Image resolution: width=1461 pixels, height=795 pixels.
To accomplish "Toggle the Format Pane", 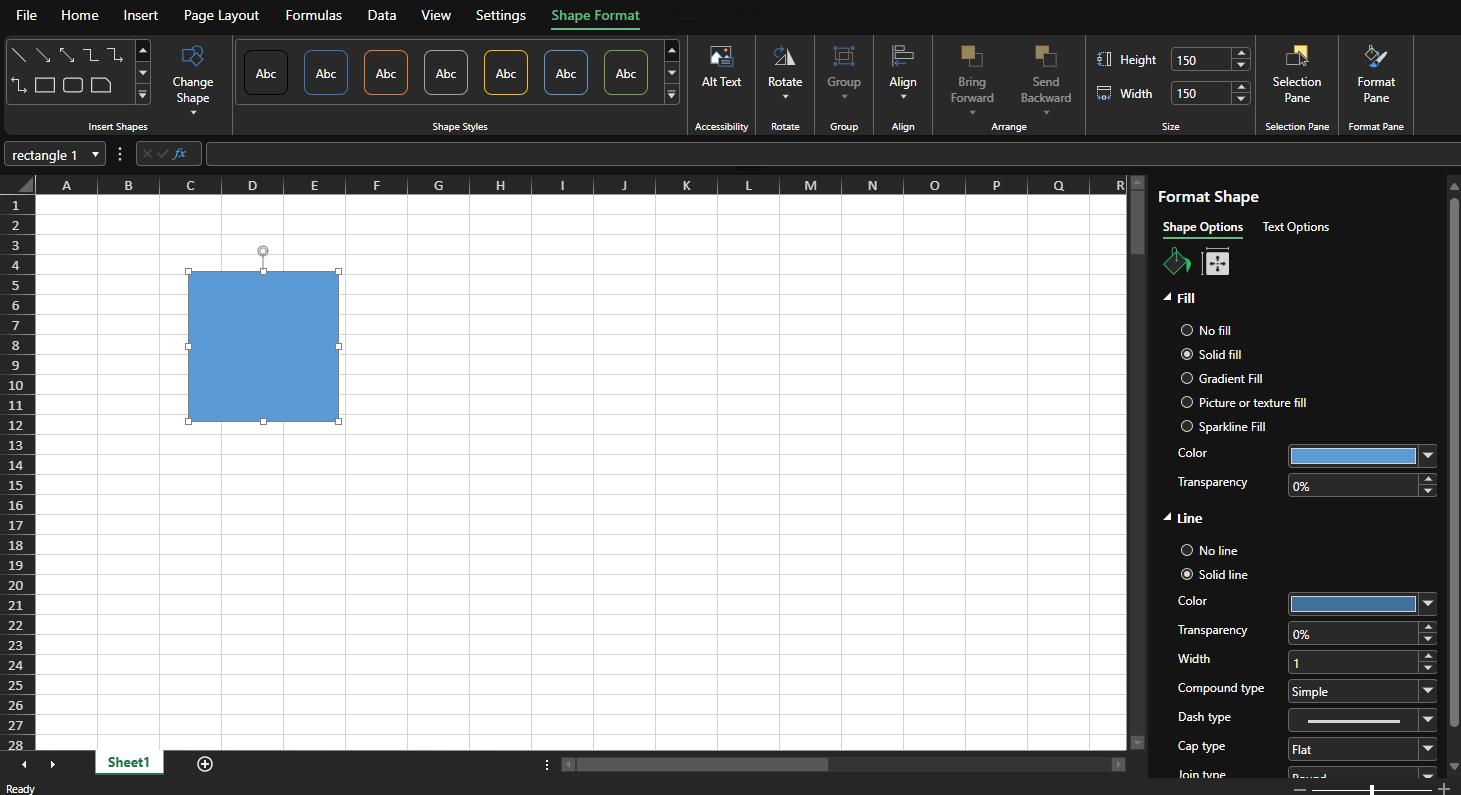I will pos(1376,74).
